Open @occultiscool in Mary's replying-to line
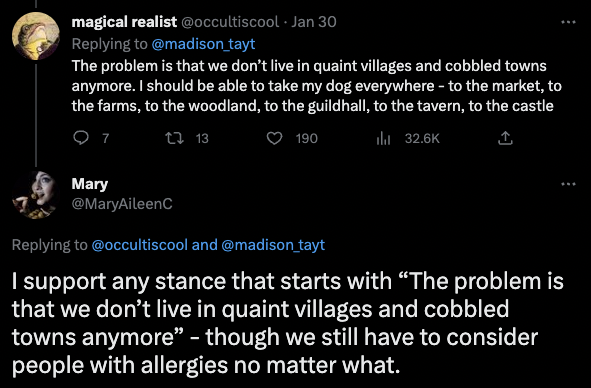The height and width of the screenshot is (388, 591). click(x=139, y=245)
